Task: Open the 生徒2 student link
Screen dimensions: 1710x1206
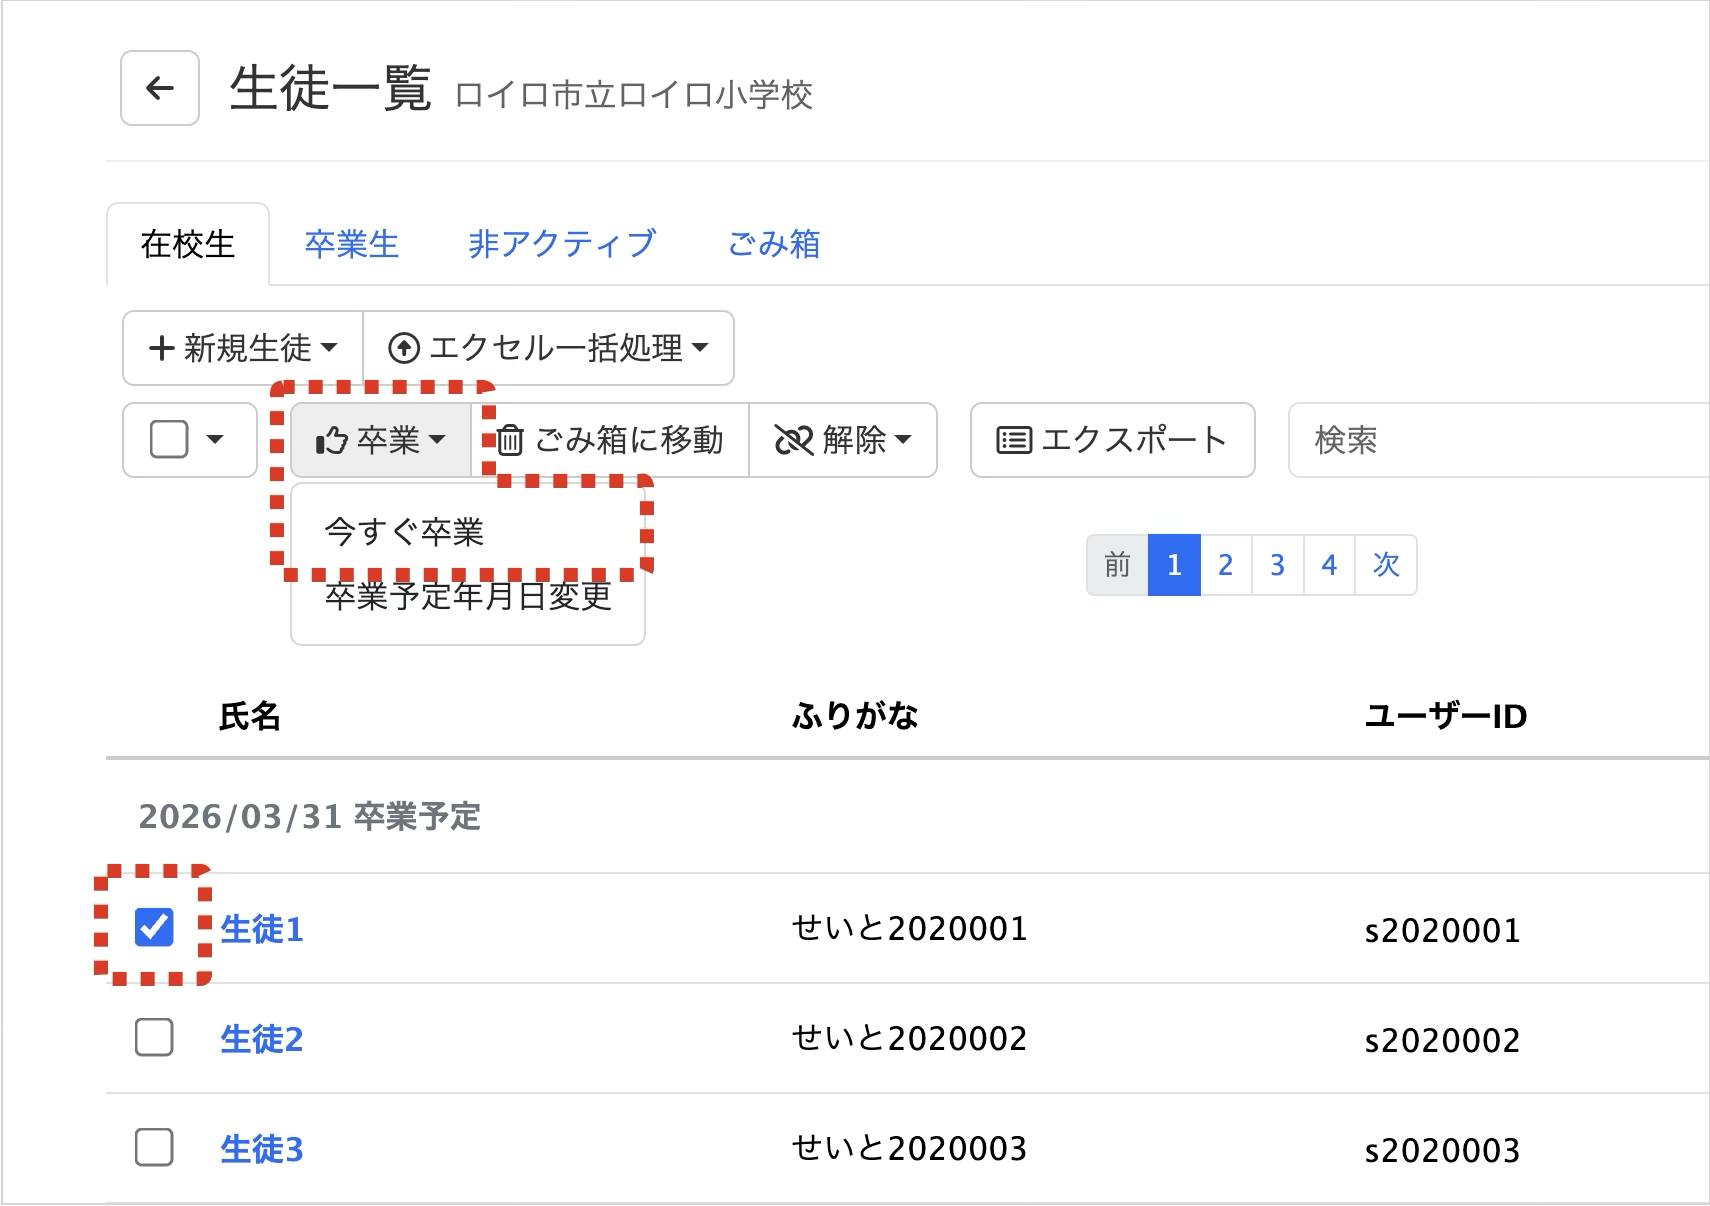Action: pos(262,1039)
